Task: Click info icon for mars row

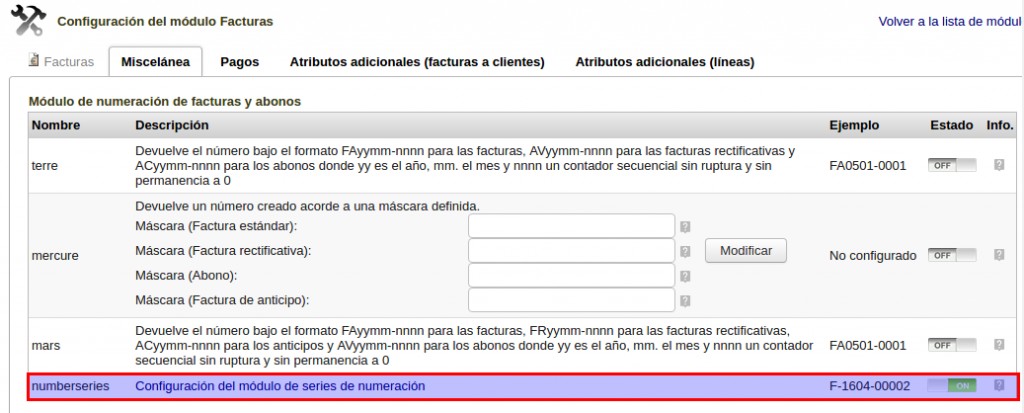Action: (x=998, y=345)
